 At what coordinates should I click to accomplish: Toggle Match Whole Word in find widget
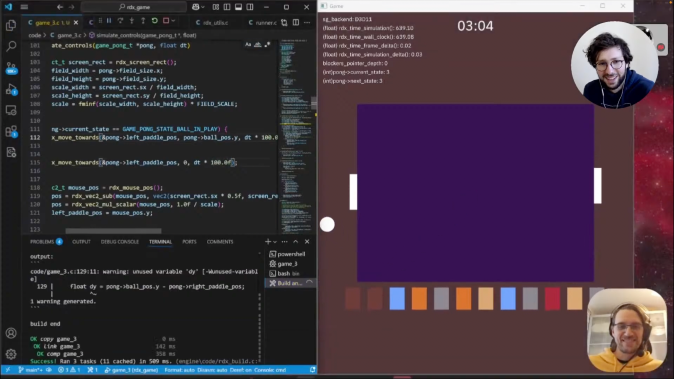pyautogui.click(x=257, y=45)
